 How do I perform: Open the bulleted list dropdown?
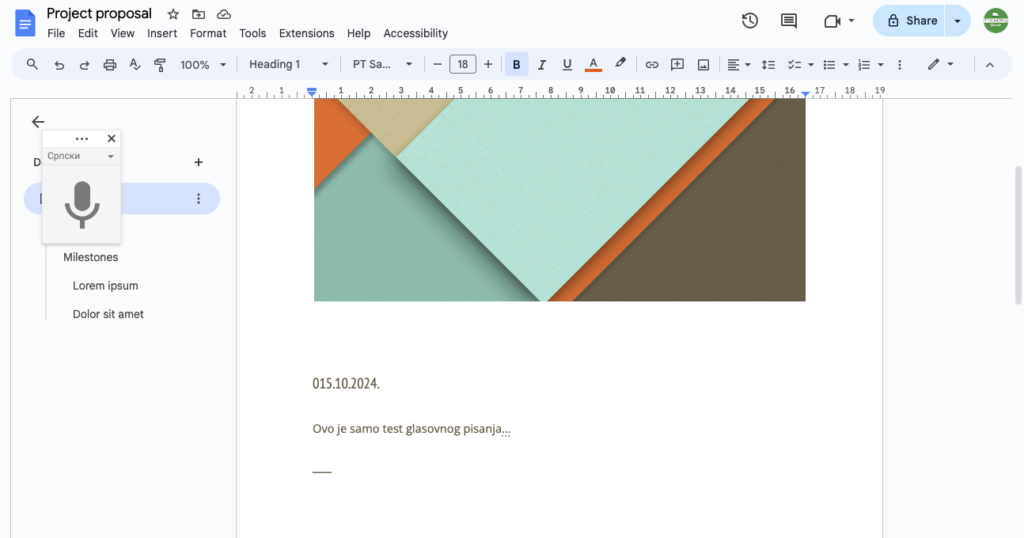(835, 65)
